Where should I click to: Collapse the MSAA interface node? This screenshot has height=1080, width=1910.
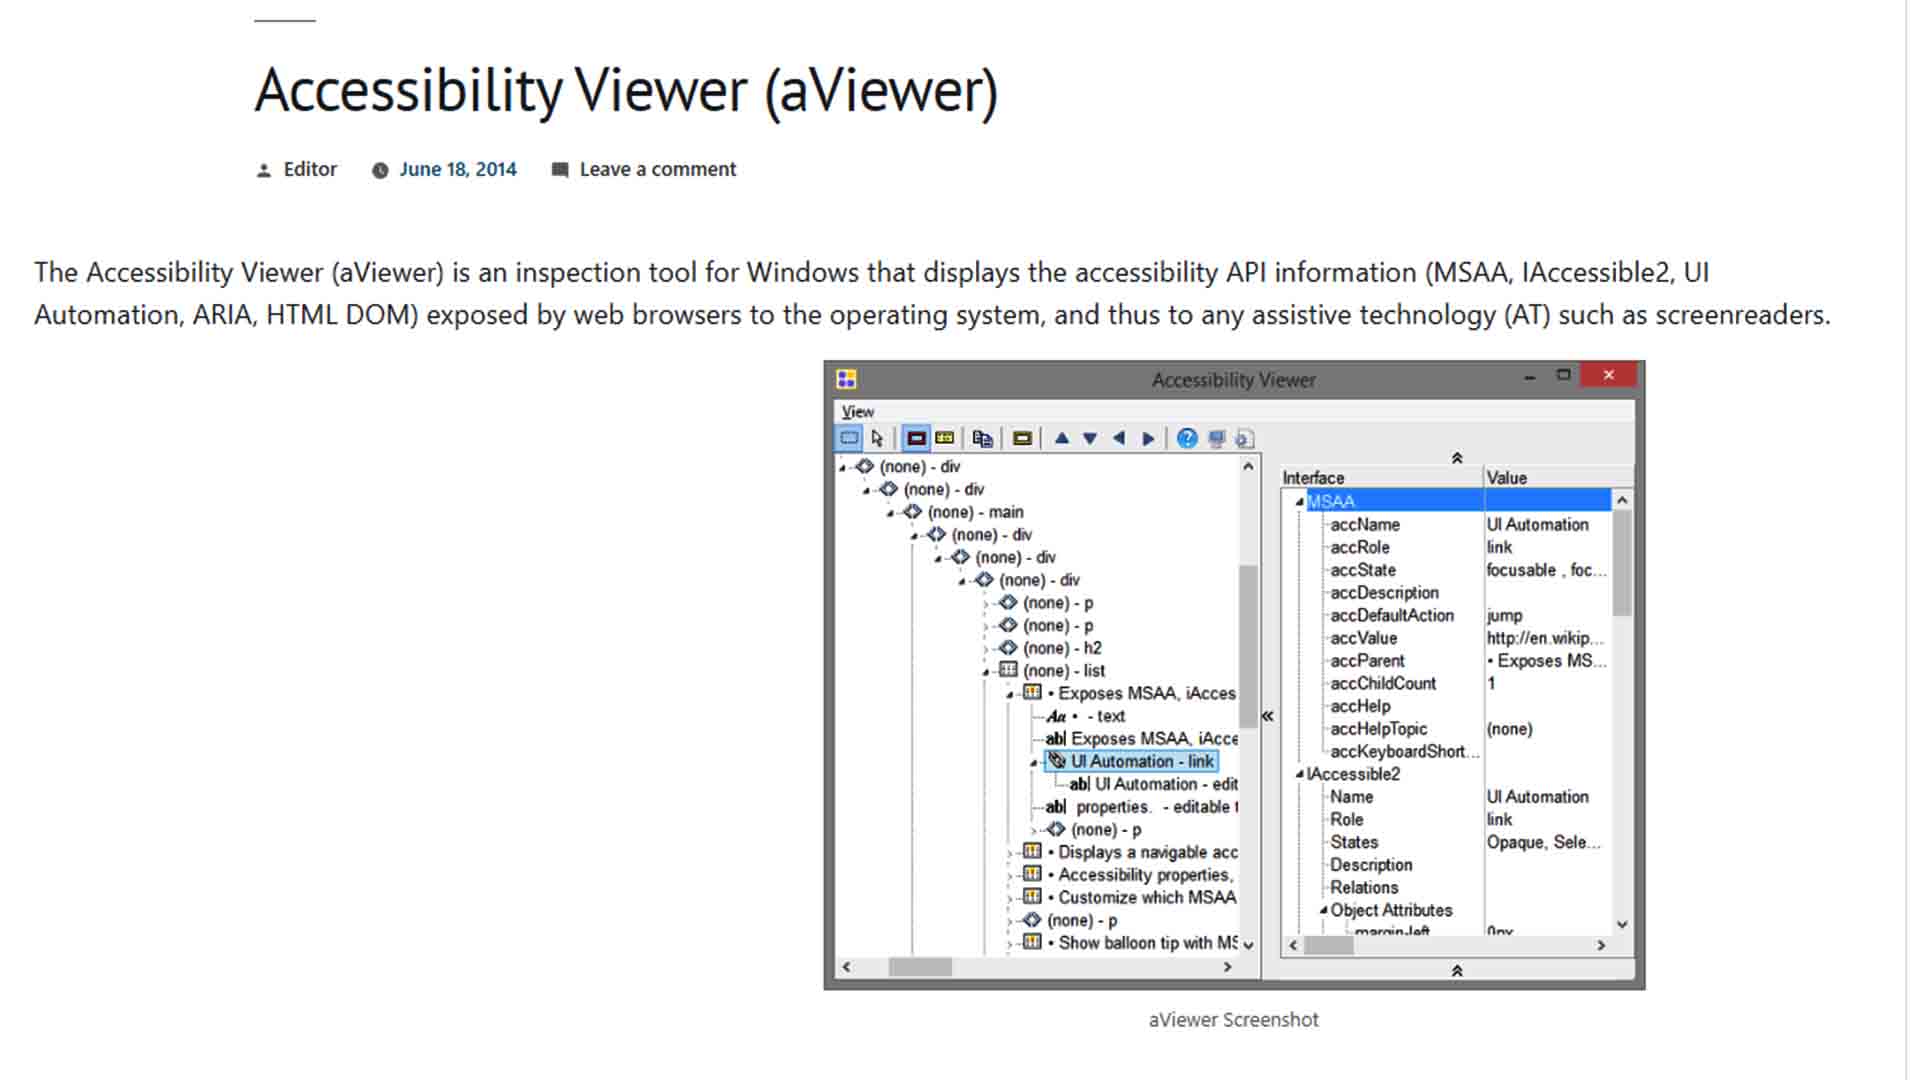(1300, 501)
